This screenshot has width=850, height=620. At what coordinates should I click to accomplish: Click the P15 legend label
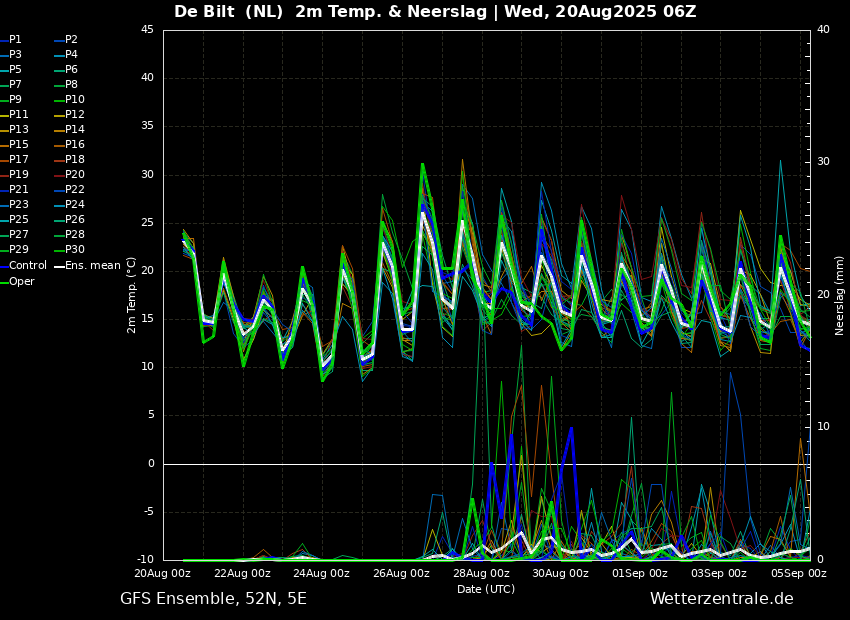[19, 145]
